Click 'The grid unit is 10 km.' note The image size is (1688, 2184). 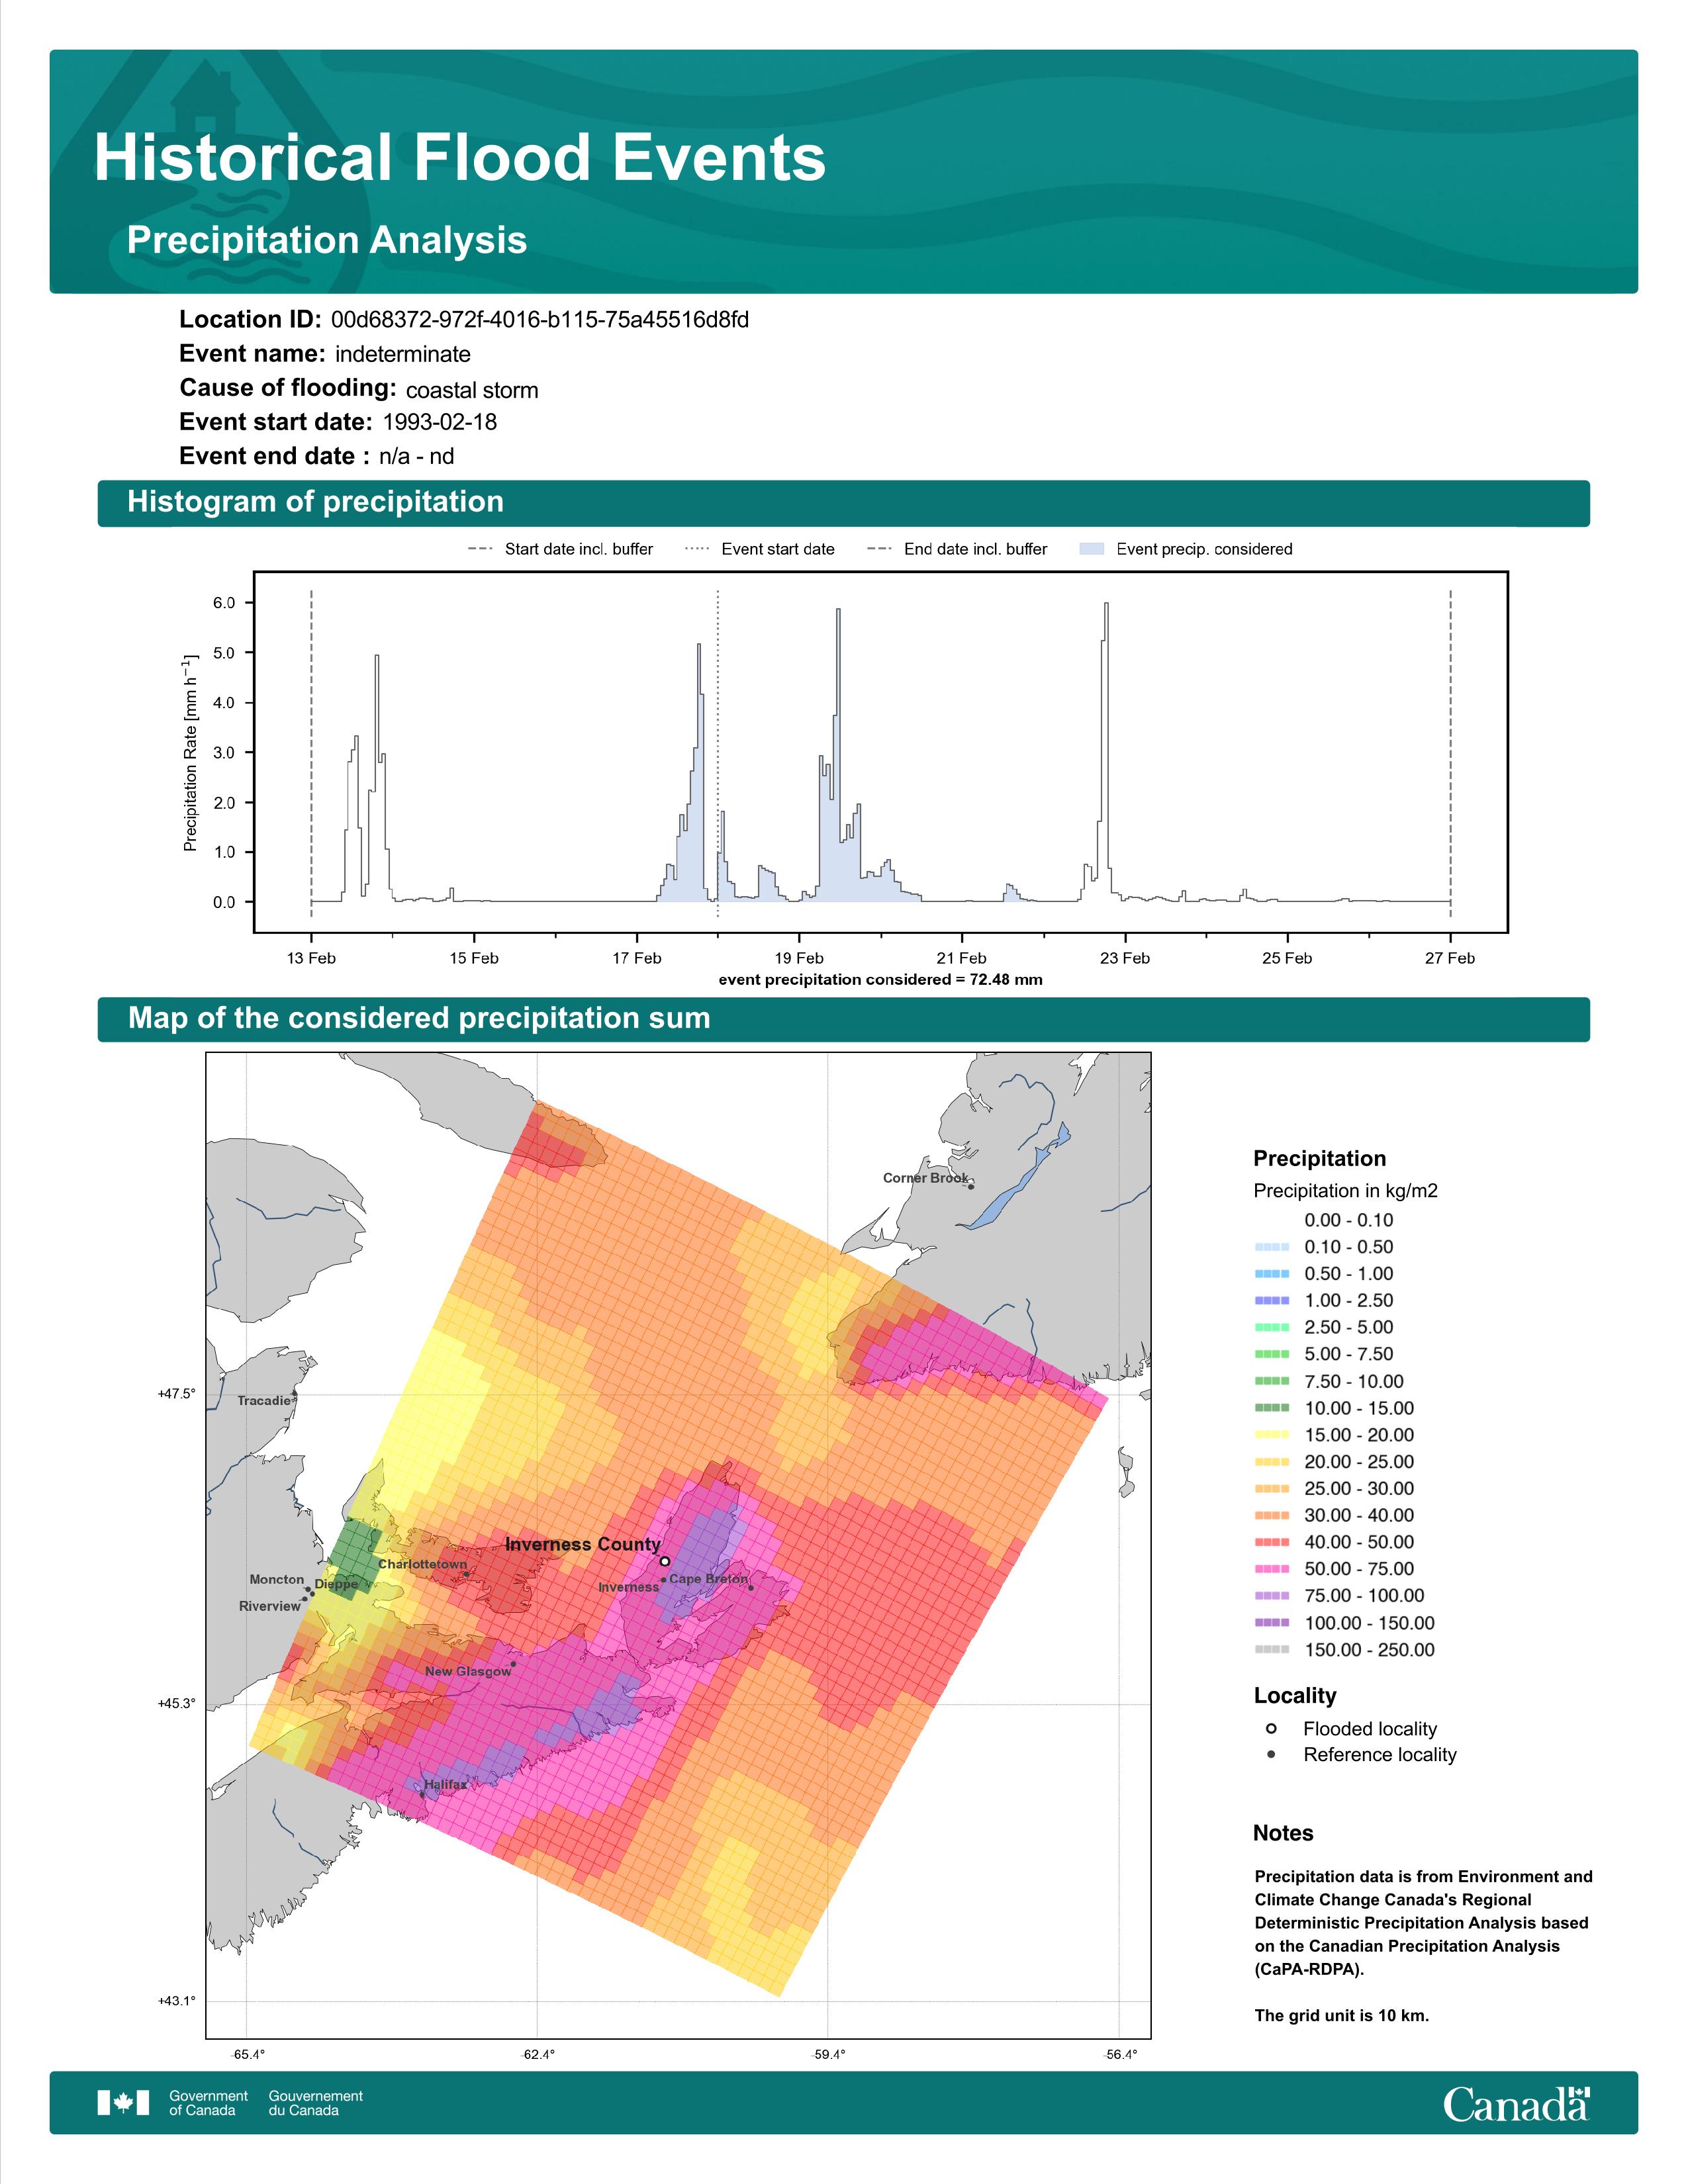click(x=1342, y=2015)
